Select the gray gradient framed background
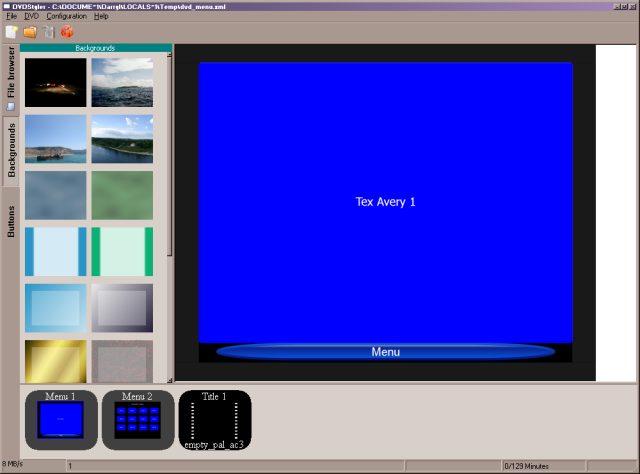The height and width of the screenshot is (474, 640). tap(122, 308)
